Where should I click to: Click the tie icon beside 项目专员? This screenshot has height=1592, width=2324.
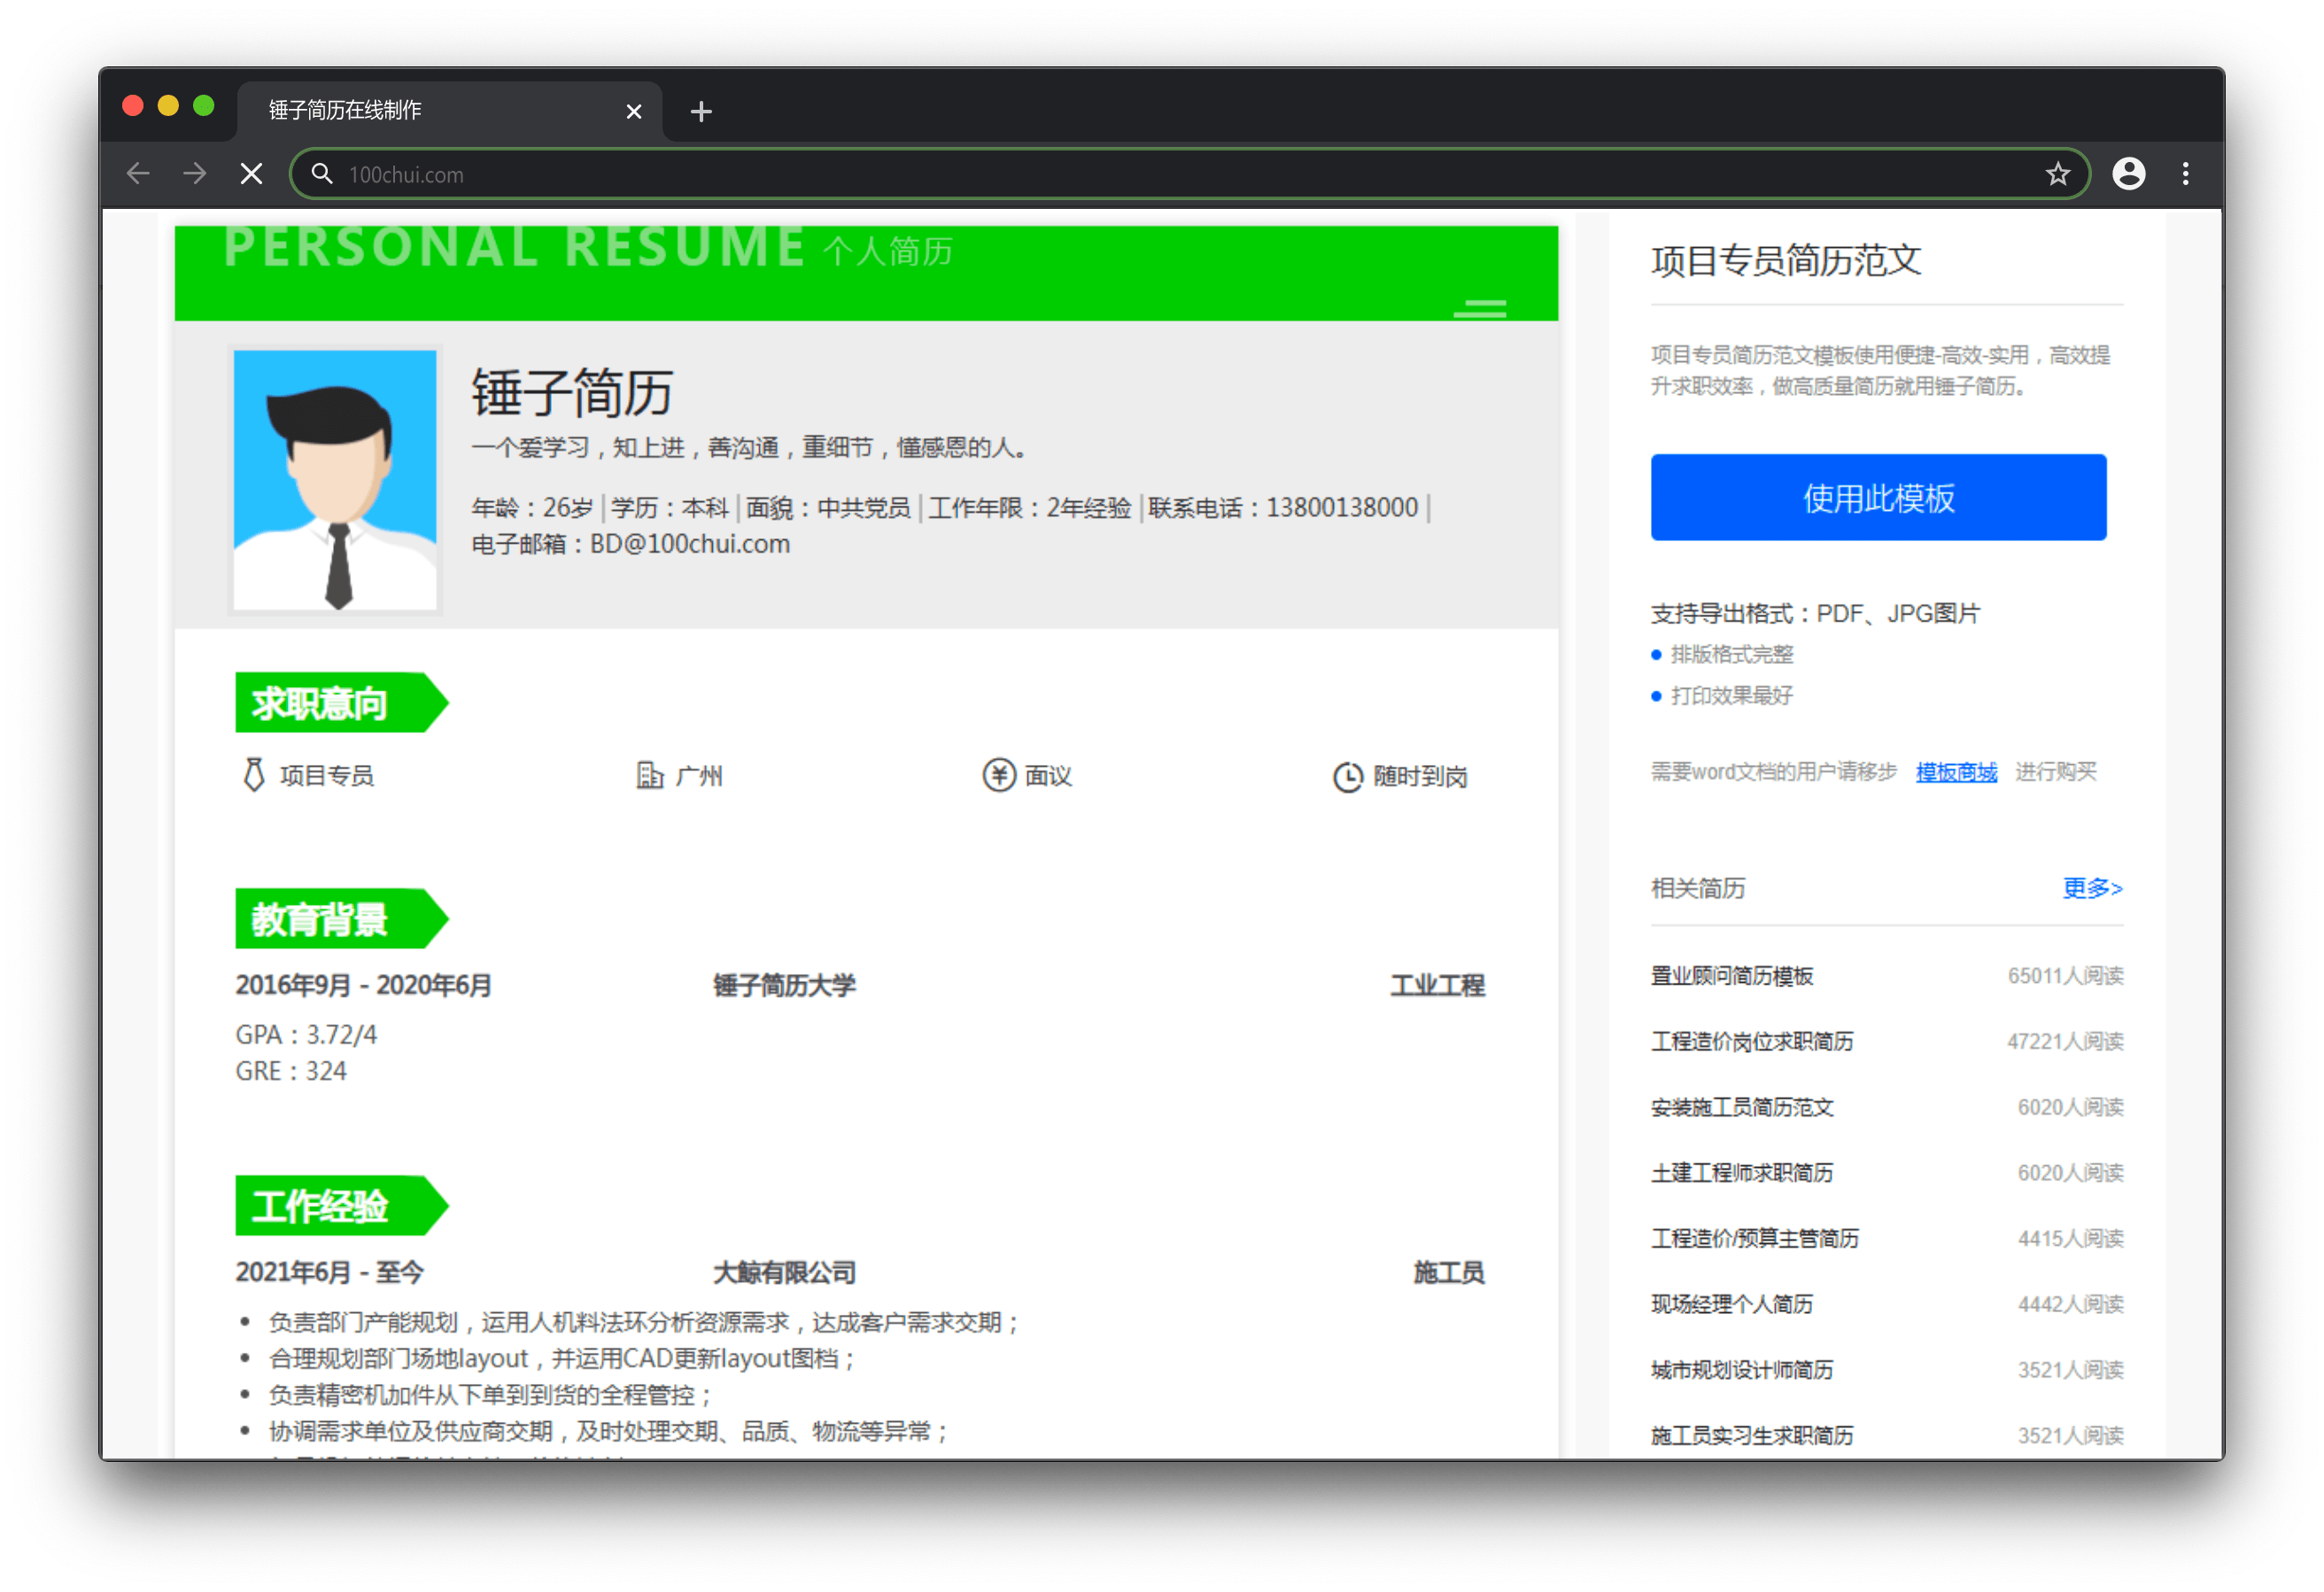pyautogui.click(x=254, y=775)
